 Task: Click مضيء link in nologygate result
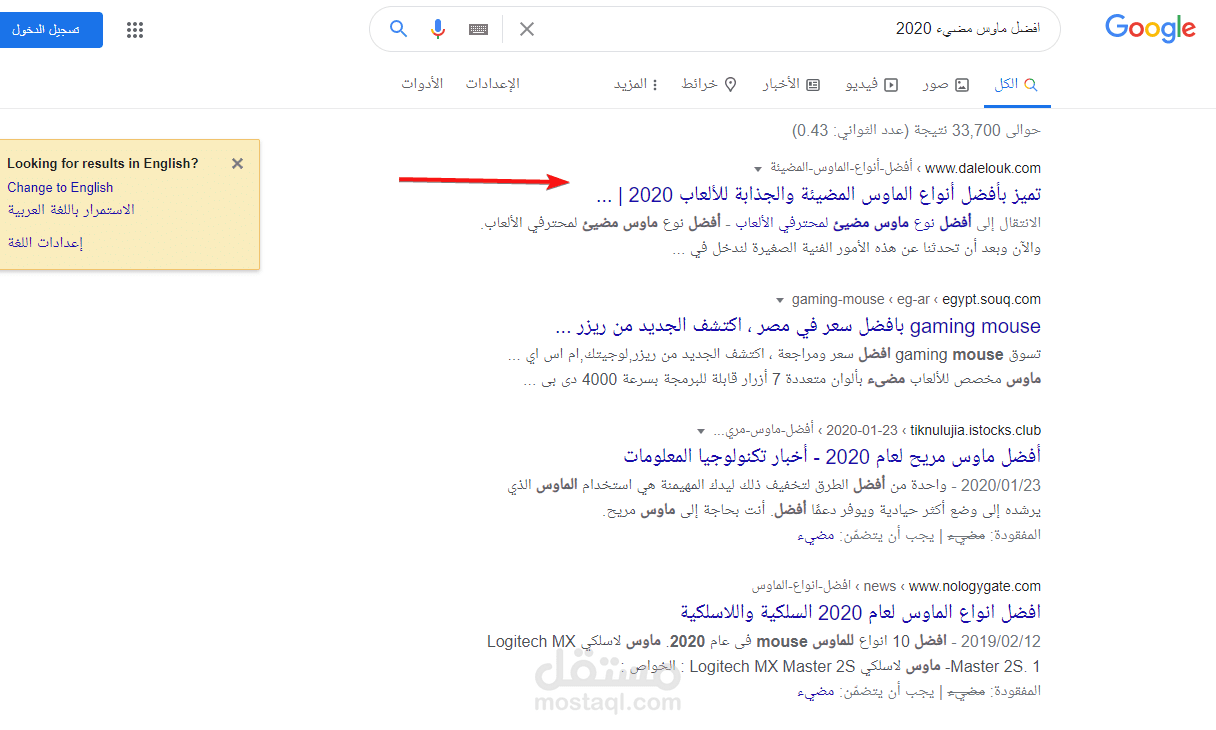815,691
